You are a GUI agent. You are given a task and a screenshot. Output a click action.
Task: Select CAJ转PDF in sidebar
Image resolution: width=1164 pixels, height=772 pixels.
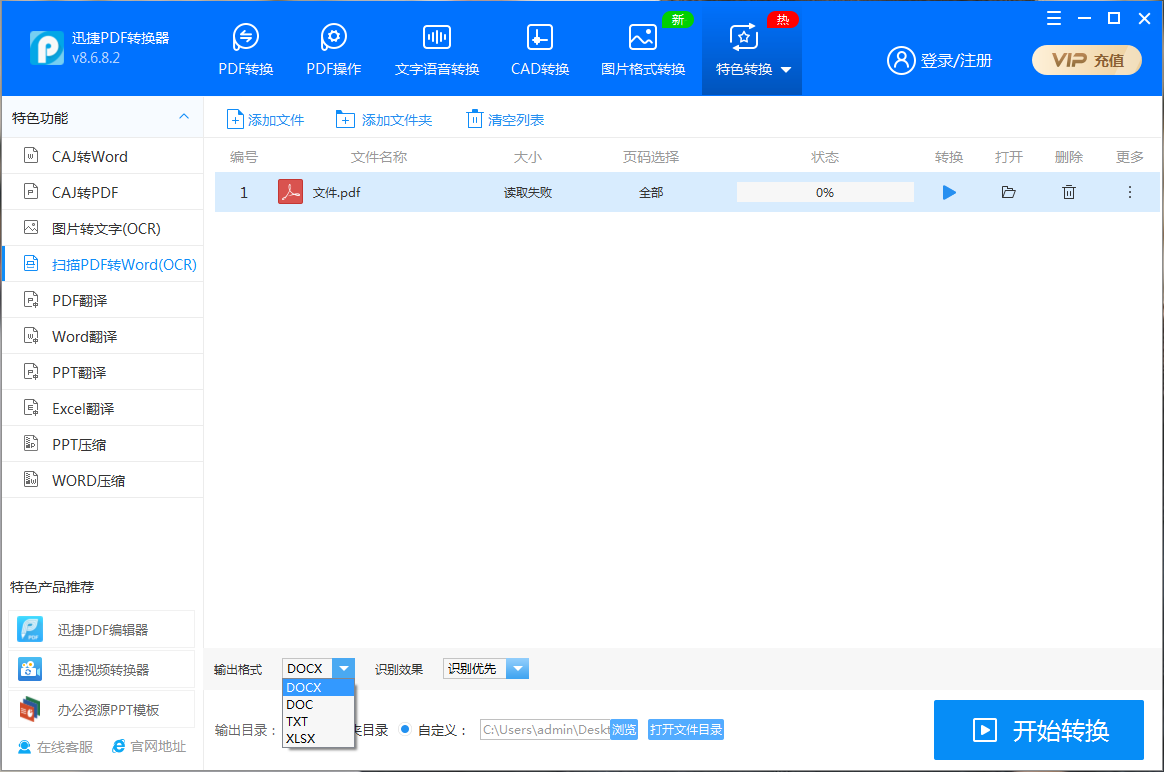(103, 192)
